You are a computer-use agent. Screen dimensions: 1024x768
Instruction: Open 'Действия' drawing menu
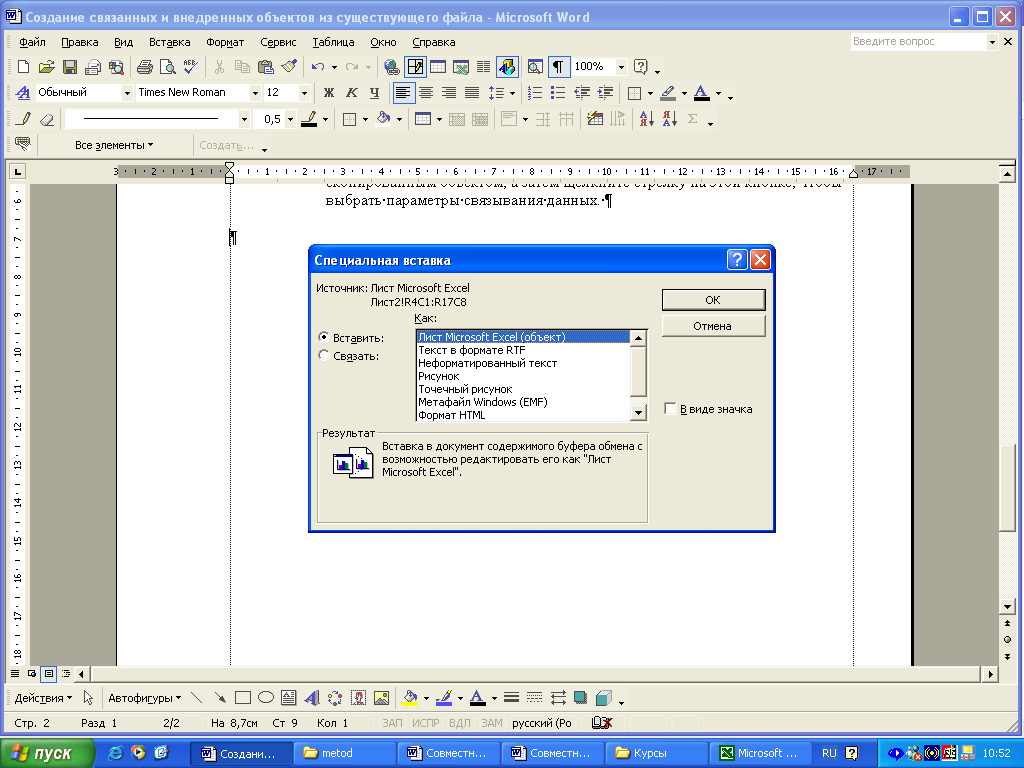43,698
